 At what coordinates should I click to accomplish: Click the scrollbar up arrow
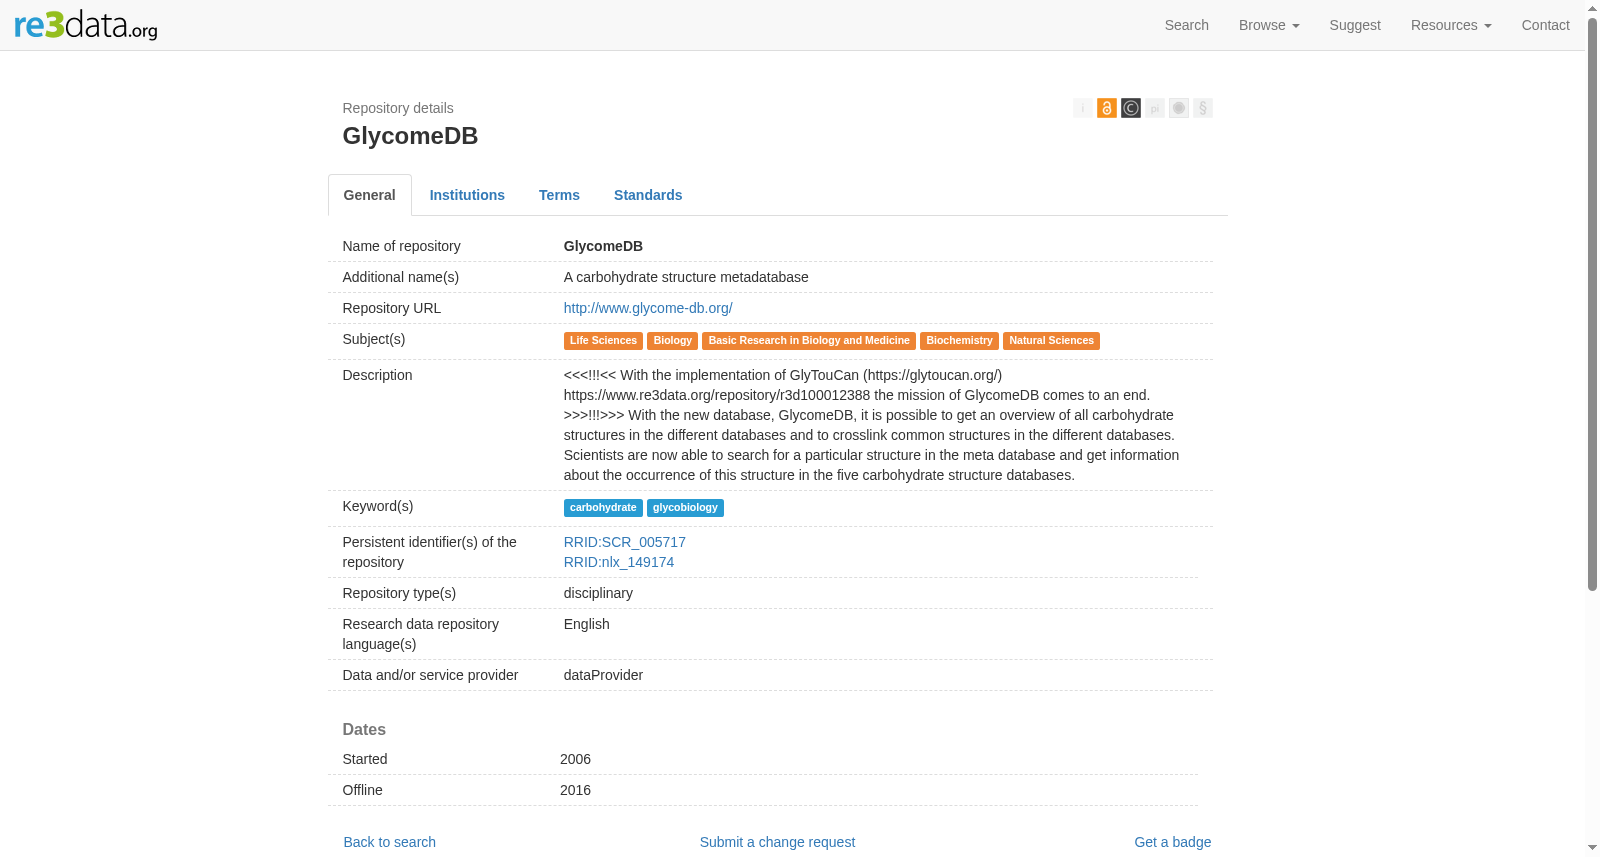pyautogui.click(x=1593, y=8)
